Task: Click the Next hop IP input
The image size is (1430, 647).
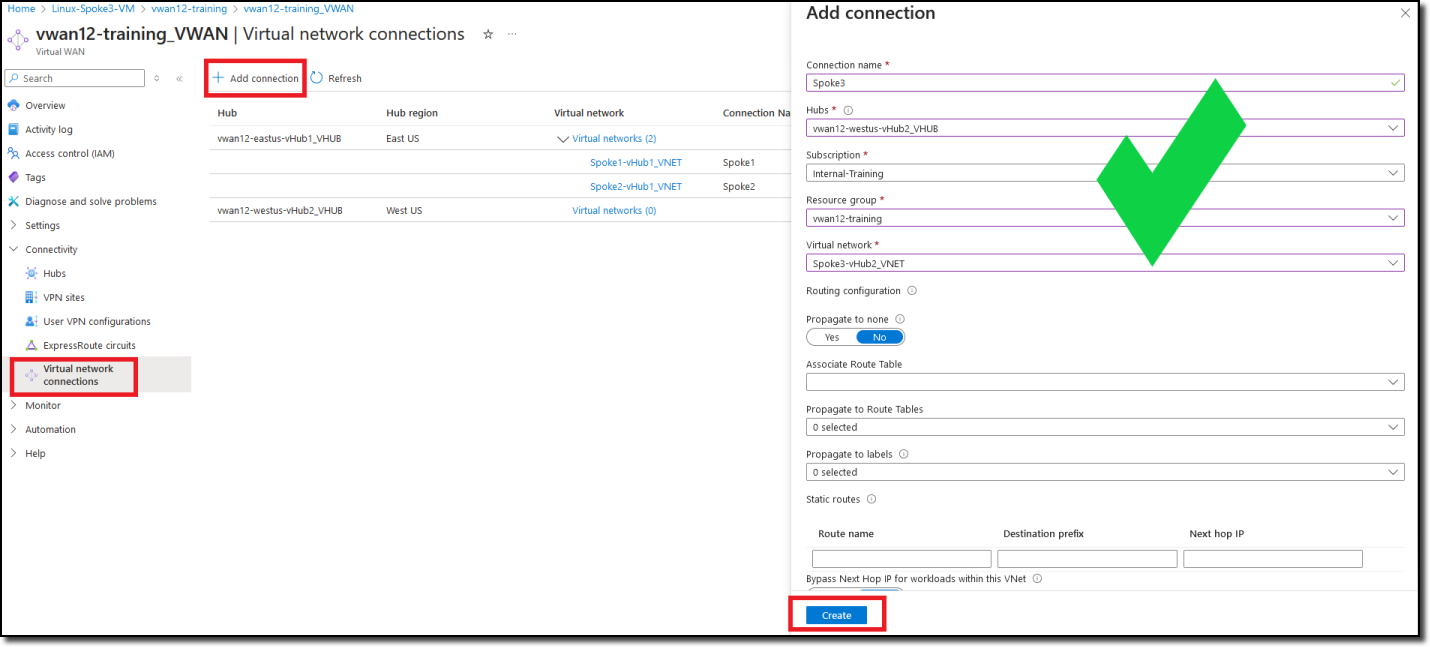Action: (1273, 559)
